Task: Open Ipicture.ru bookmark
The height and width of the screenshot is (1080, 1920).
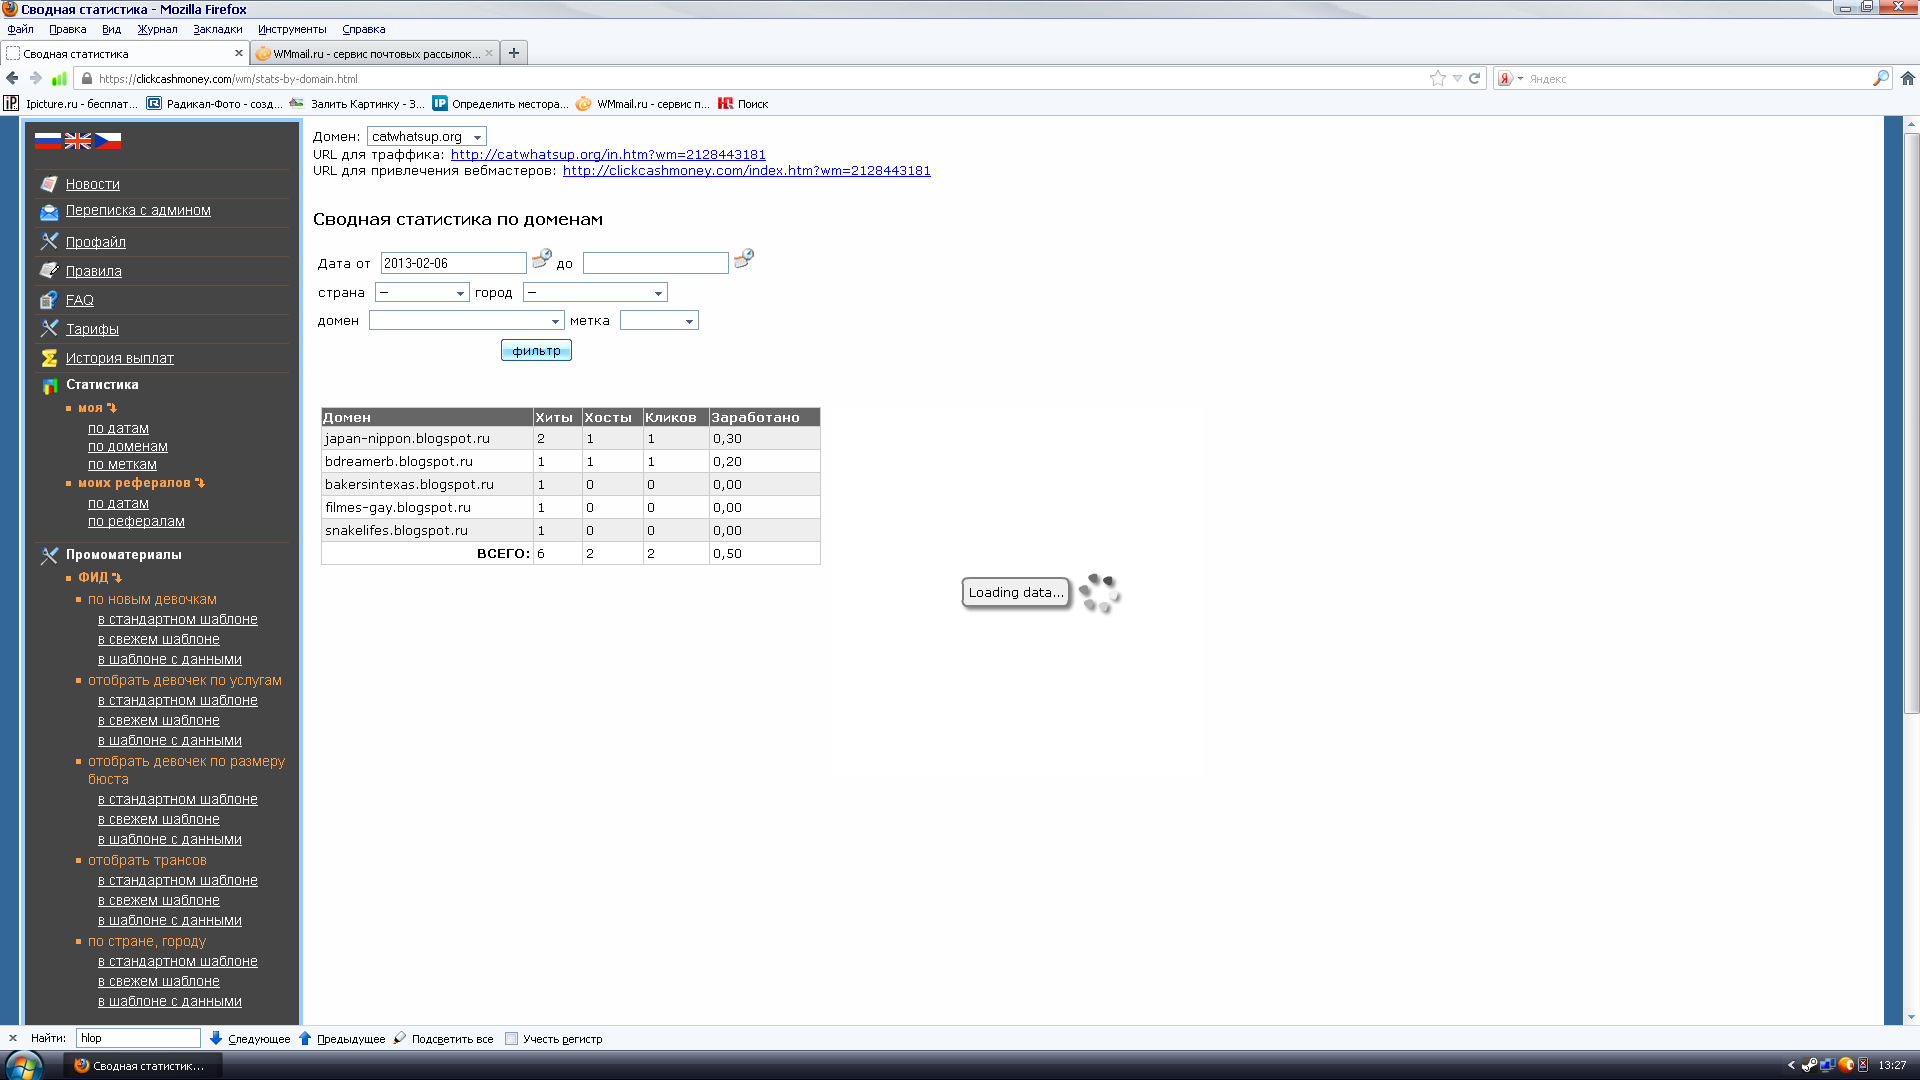Action: coord(72,104)
